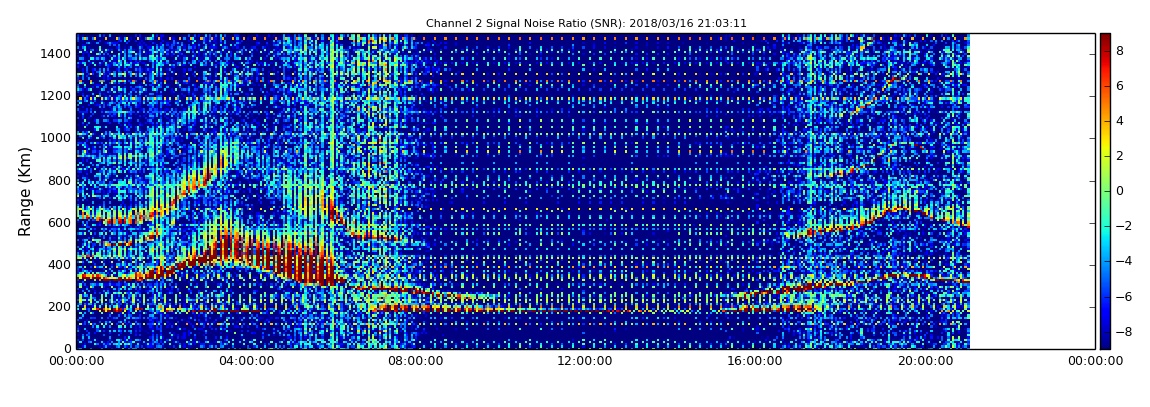Click the 04:00:00 time axis label
Viewport: 1150px width, 407px height.
(246, 361)
